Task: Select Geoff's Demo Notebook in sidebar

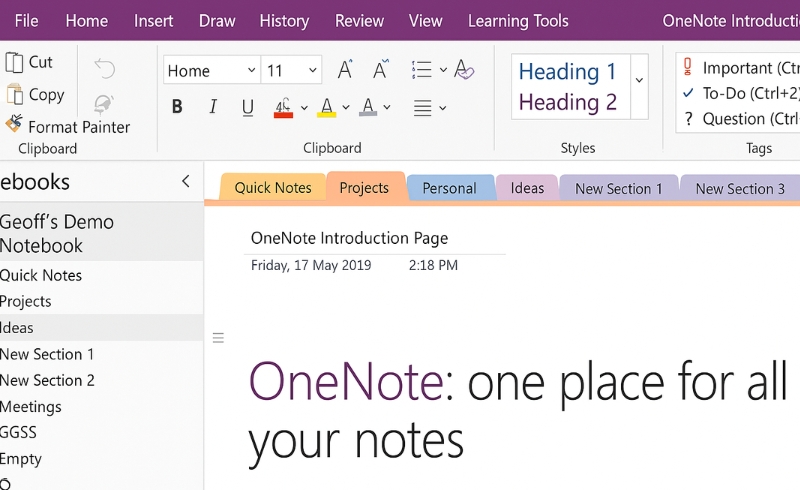Action: [x=102, y=234]
